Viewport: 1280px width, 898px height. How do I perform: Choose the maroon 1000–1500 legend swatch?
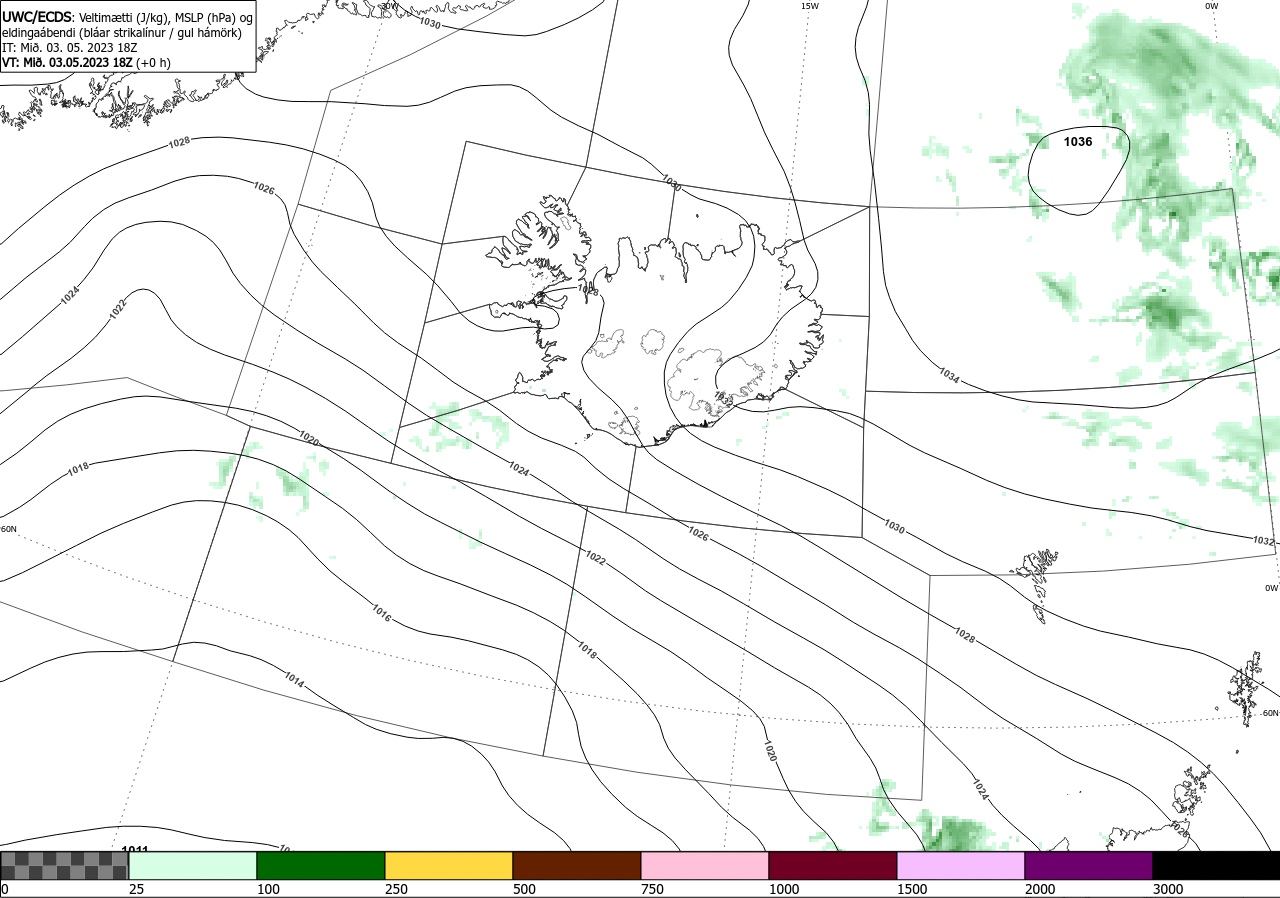click(x=833, y=865)
